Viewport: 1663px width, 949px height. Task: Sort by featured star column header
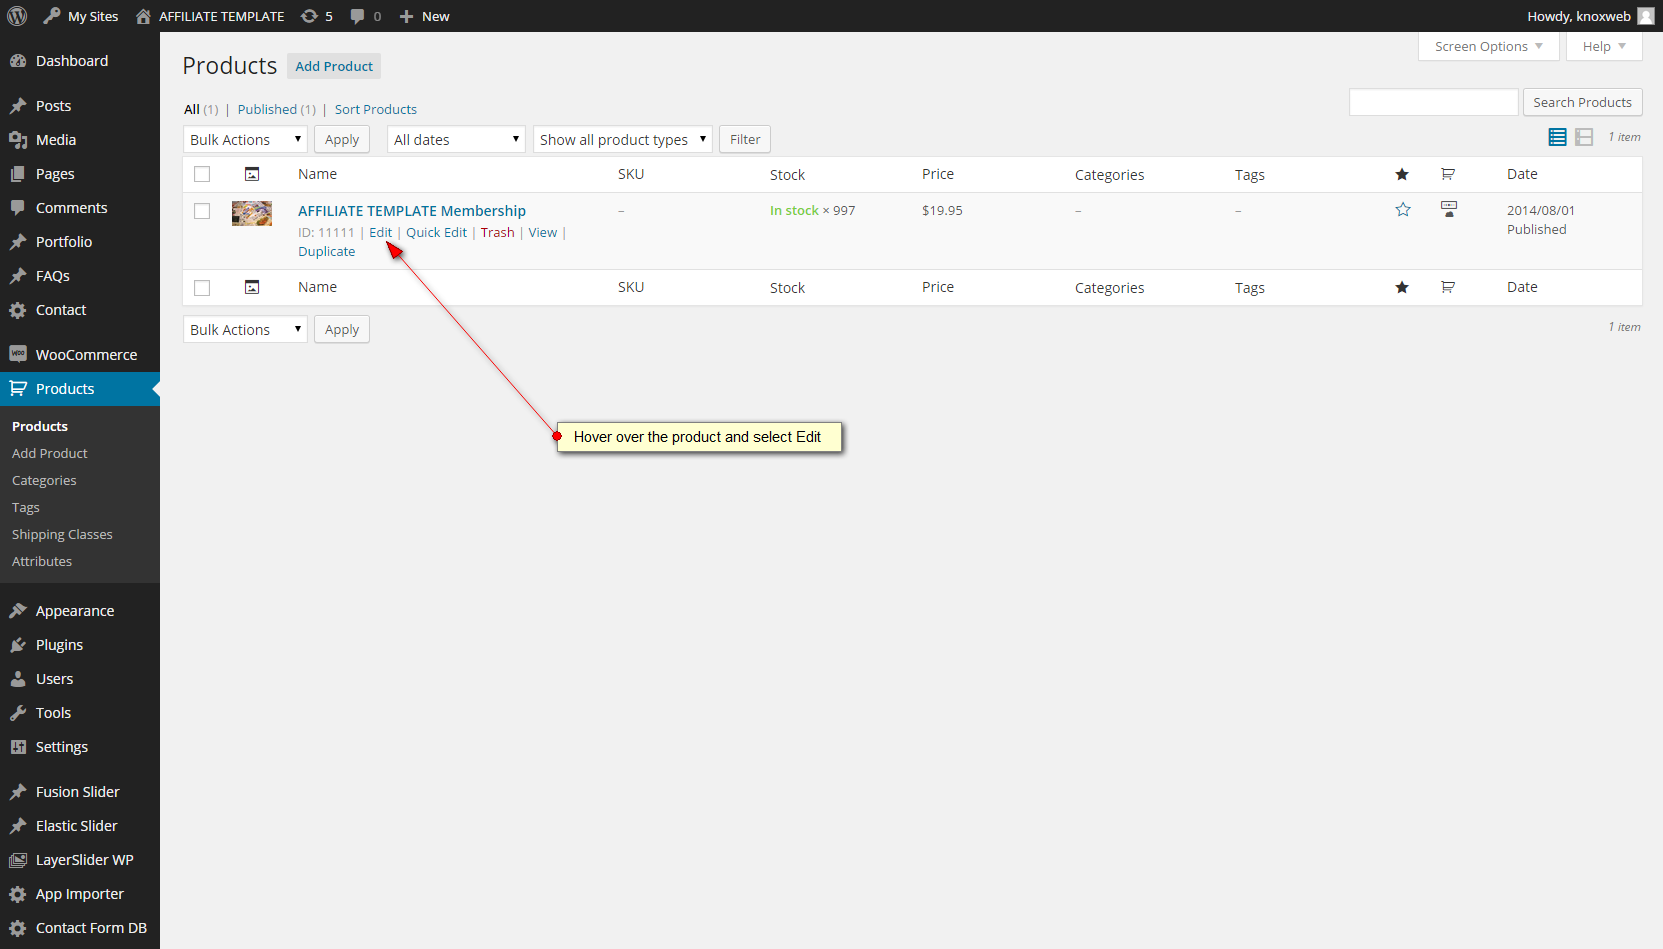1402,175
